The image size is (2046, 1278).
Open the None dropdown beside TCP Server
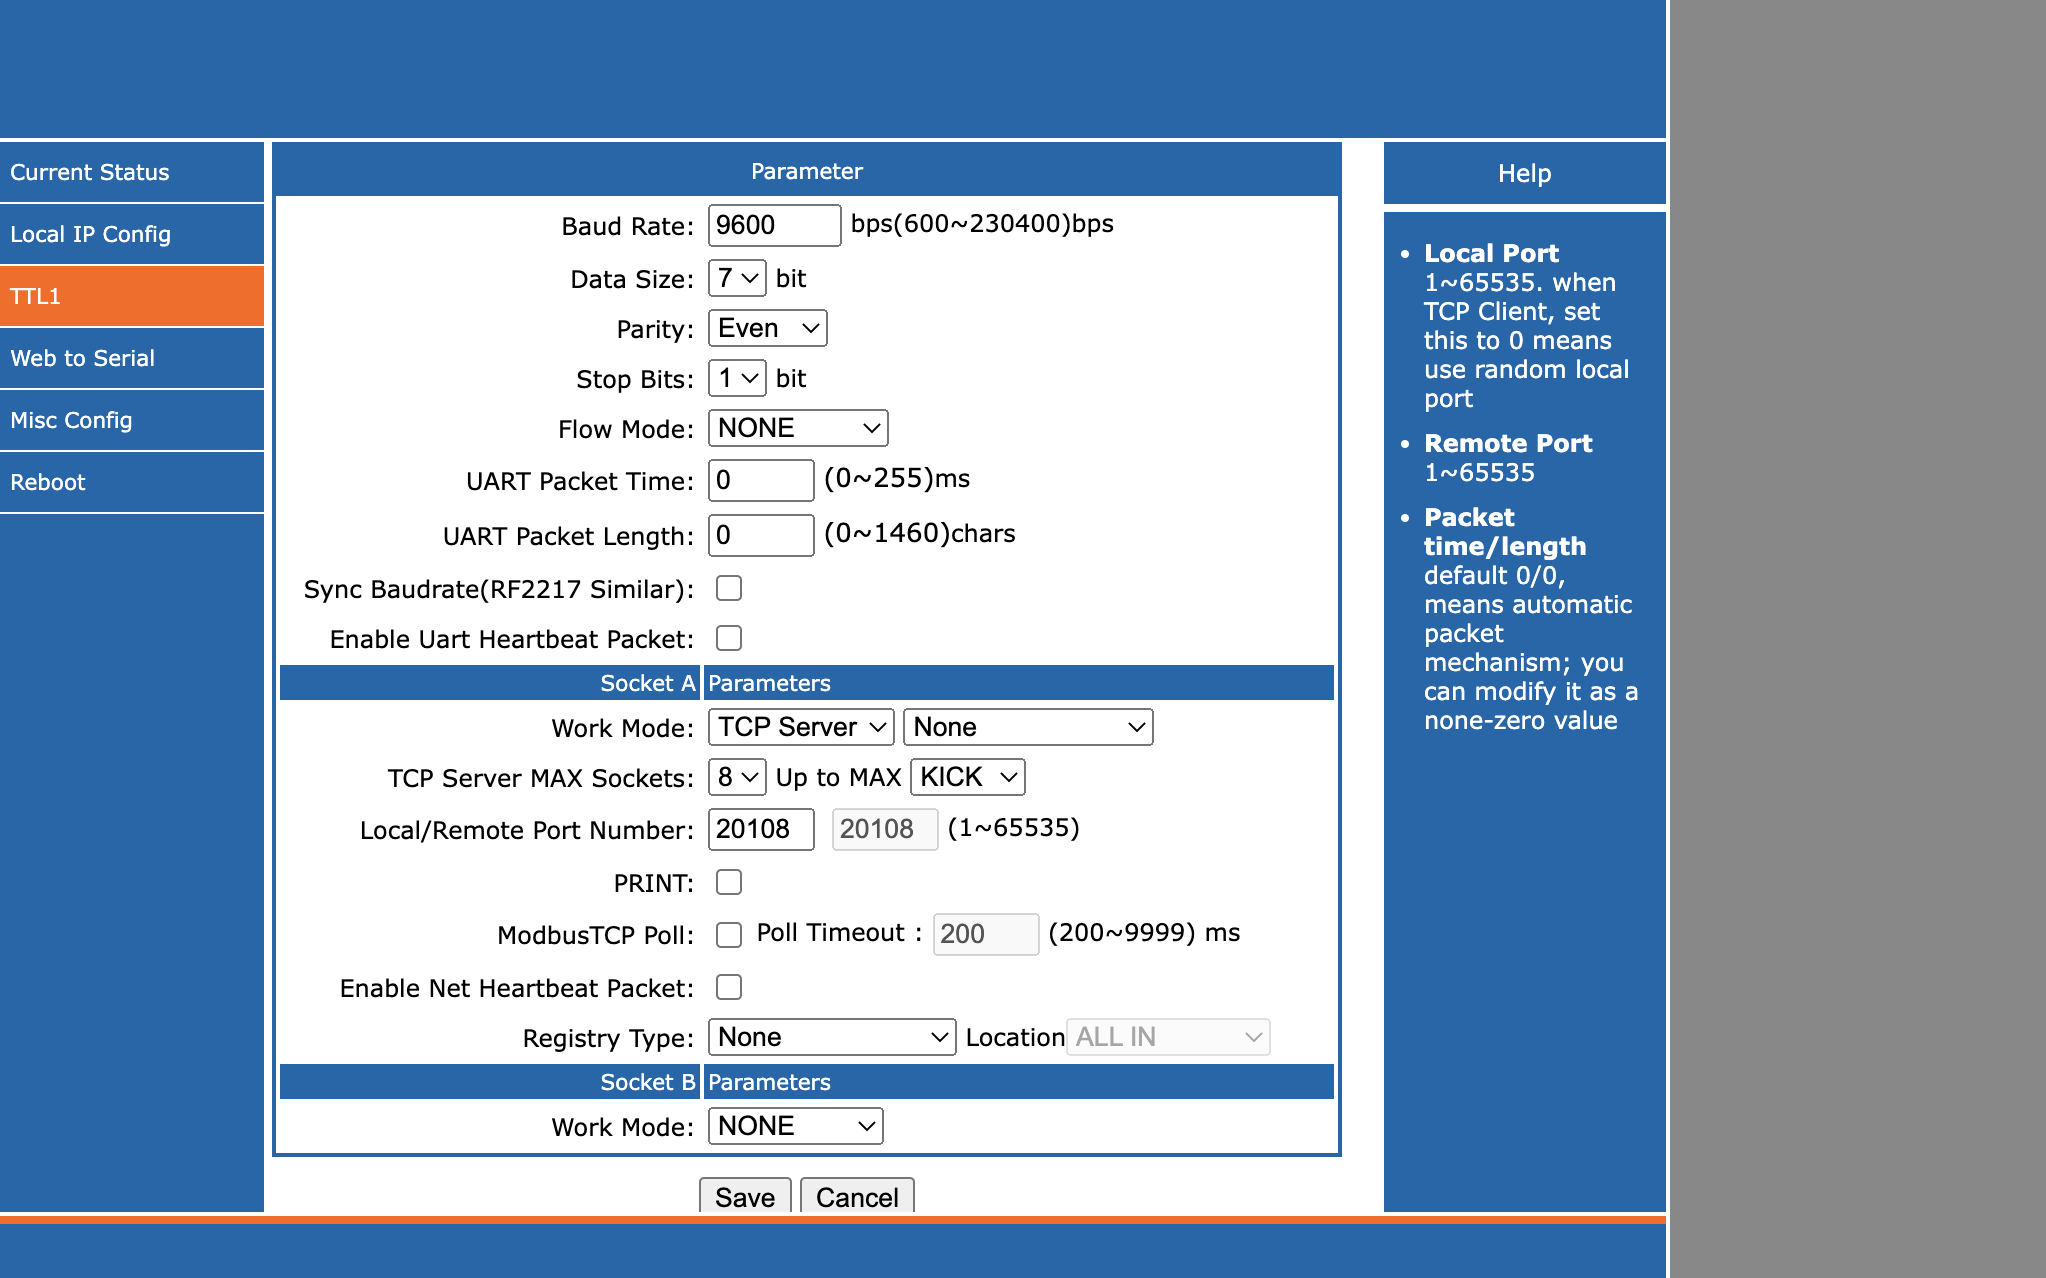pyautogui.click(x=1028, y=727)
